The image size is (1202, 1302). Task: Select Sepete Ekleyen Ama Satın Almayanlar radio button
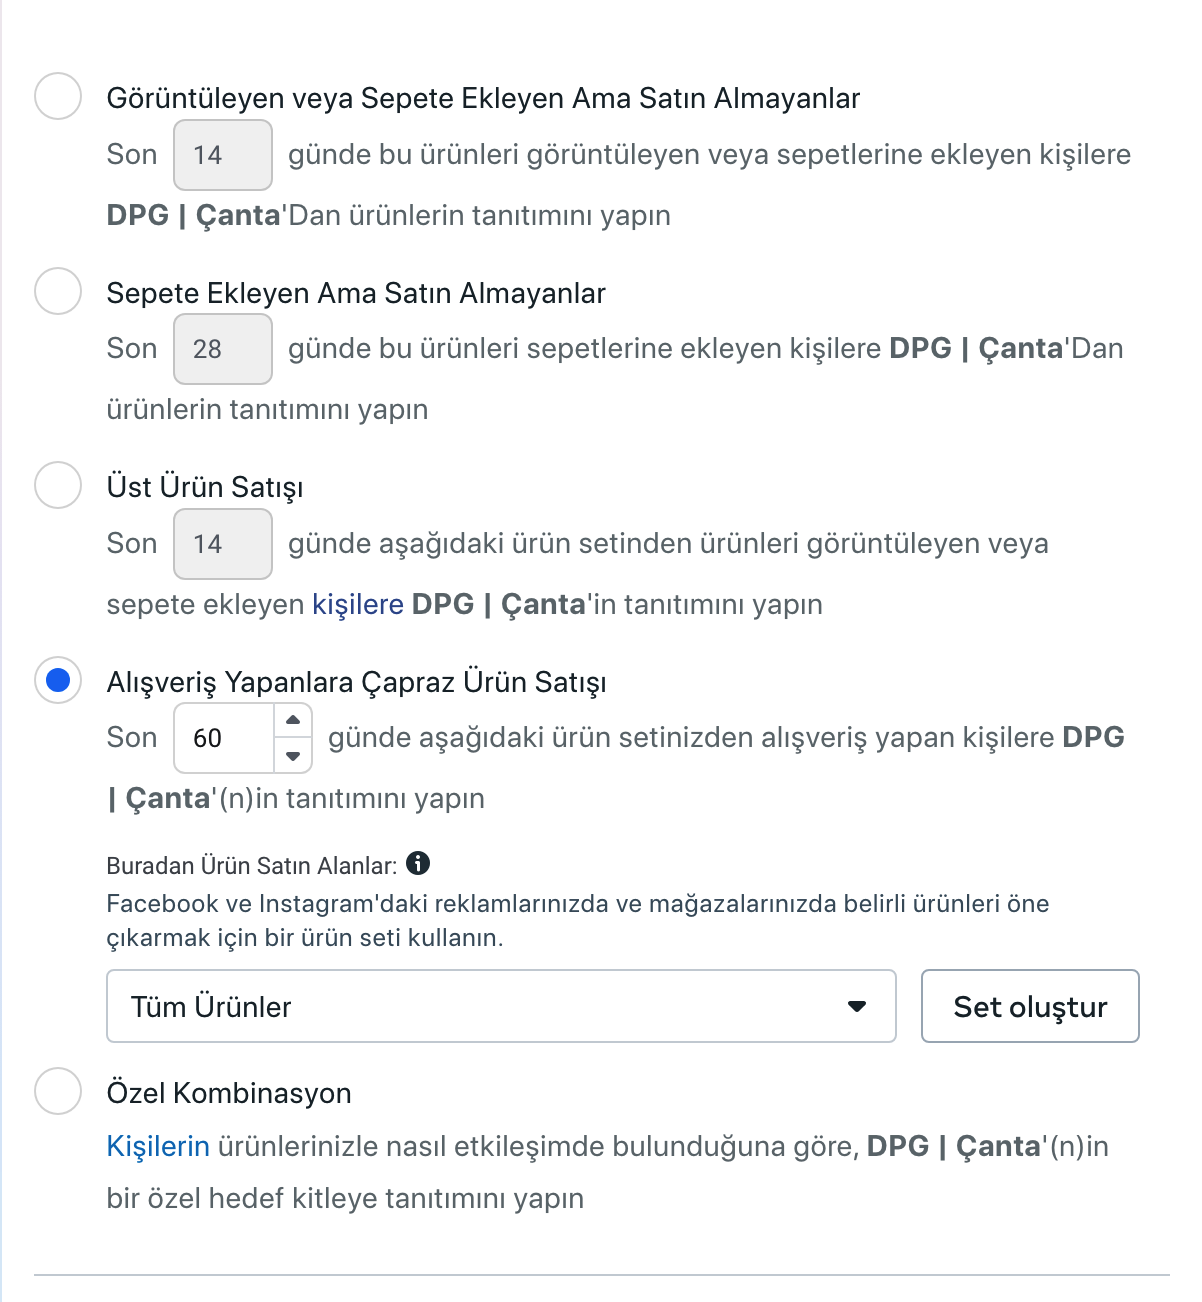(x=58, y=291)
